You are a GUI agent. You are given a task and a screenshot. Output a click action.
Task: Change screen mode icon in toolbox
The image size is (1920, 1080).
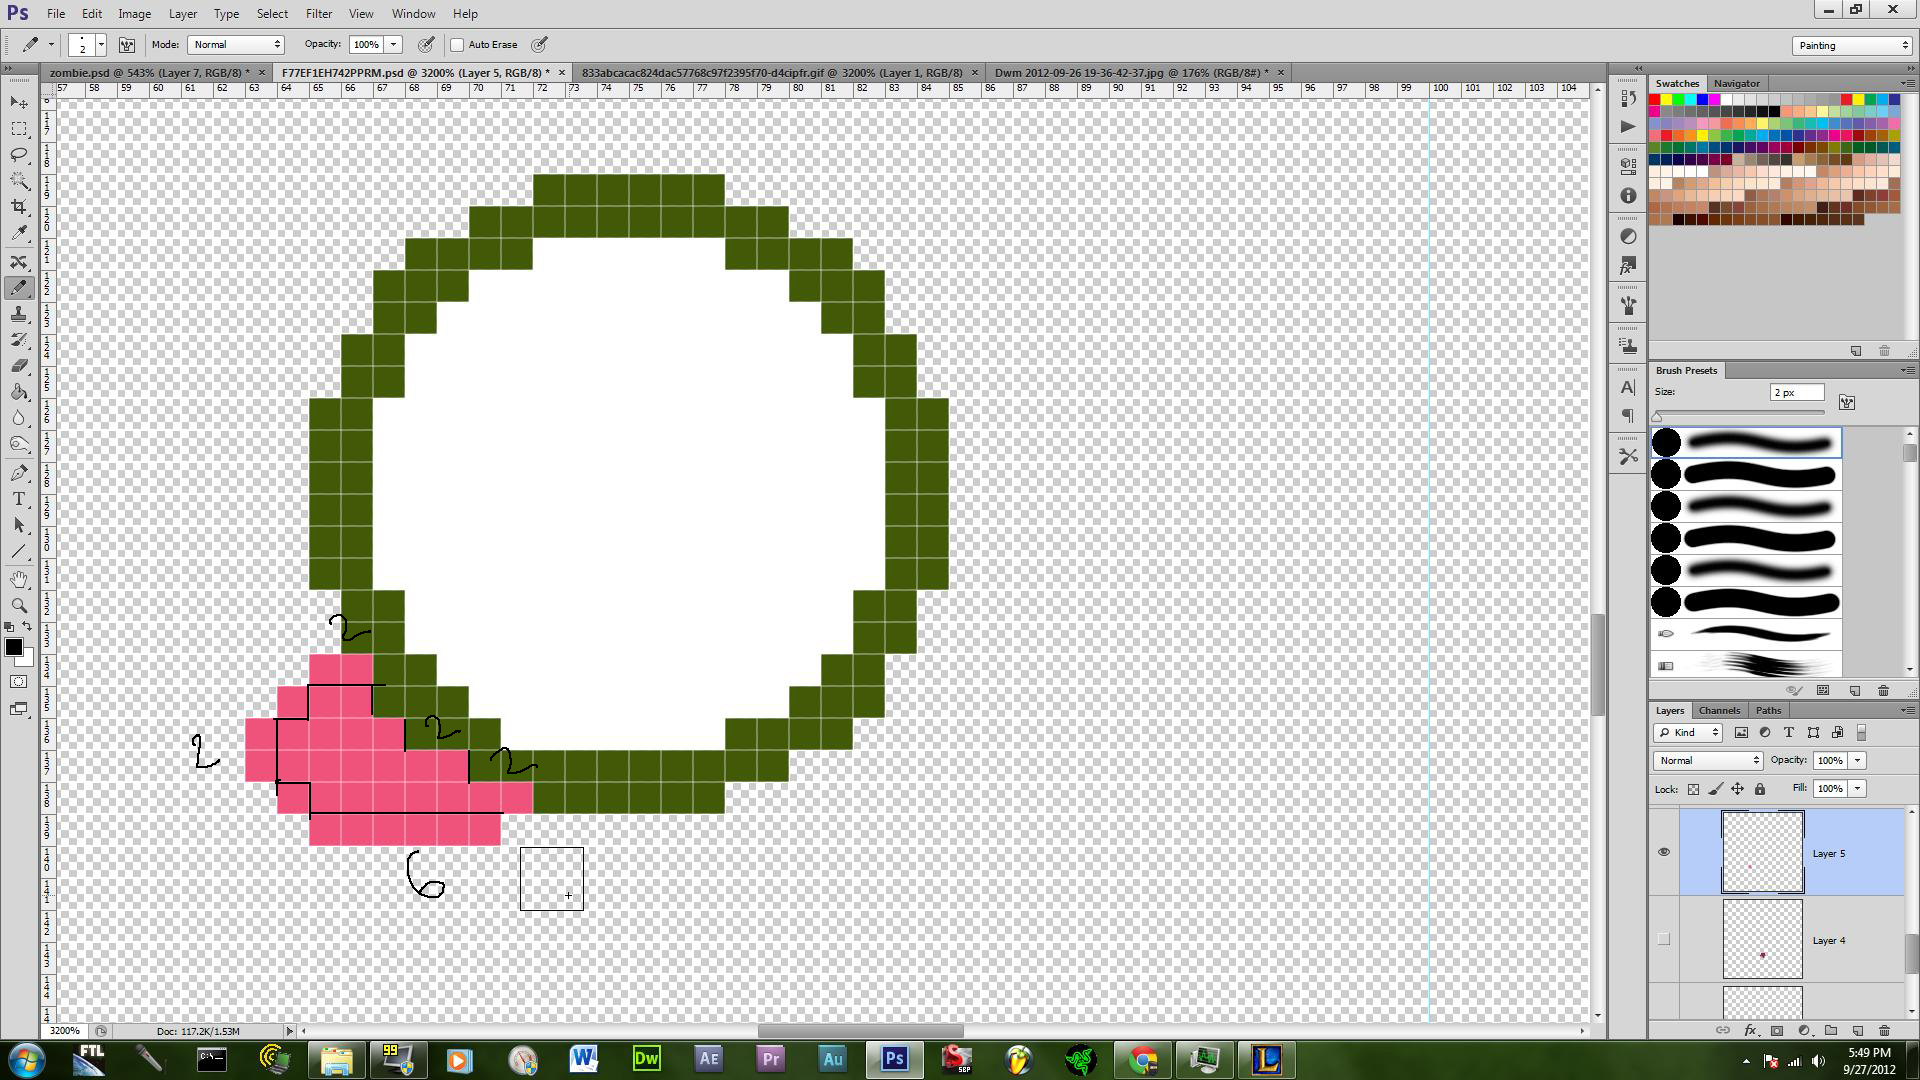pos(19,709)
